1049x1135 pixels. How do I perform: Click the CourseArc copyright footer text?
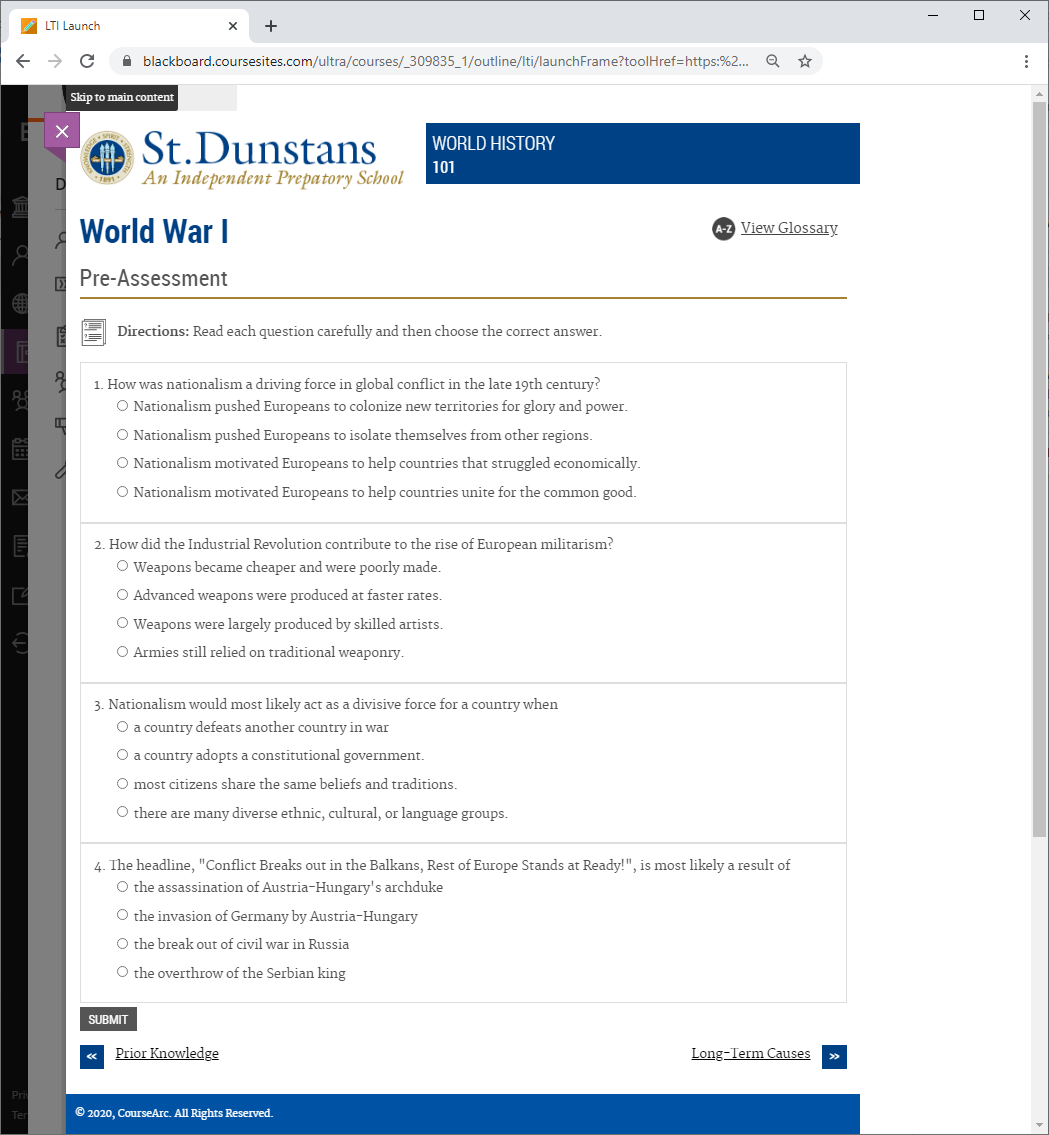pyautogui.click(x=174, y=1113)
